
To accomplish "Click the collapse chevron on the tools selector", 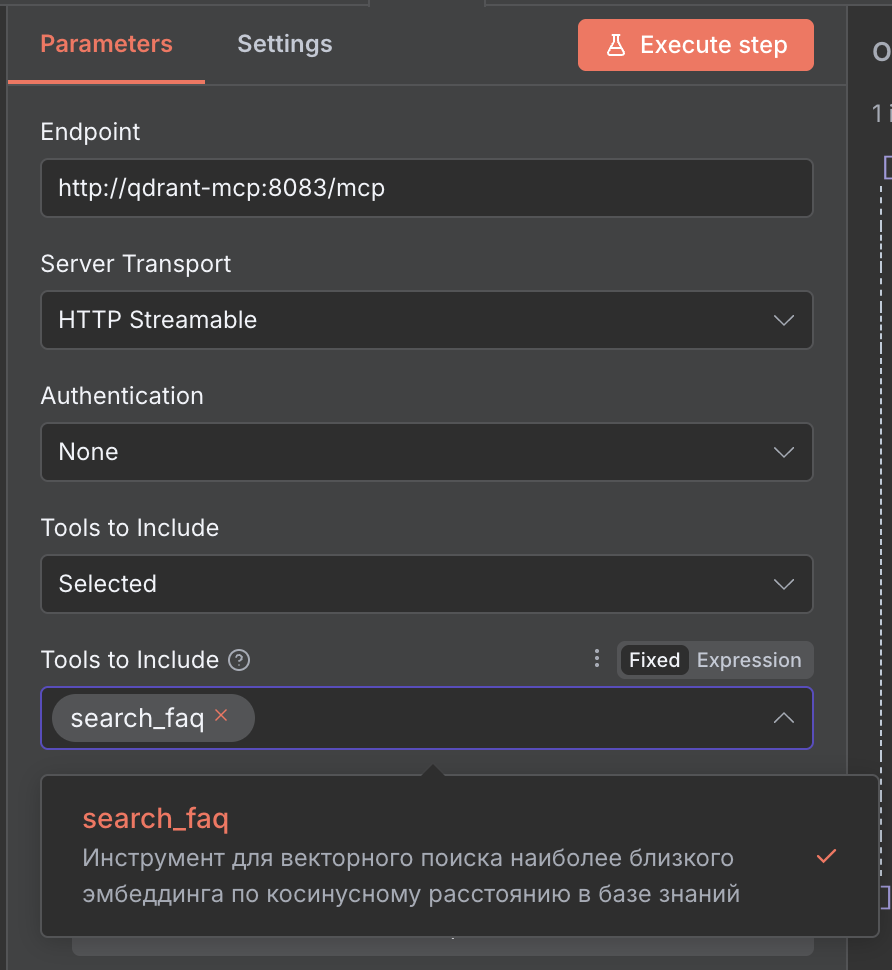I will point(784,718).
